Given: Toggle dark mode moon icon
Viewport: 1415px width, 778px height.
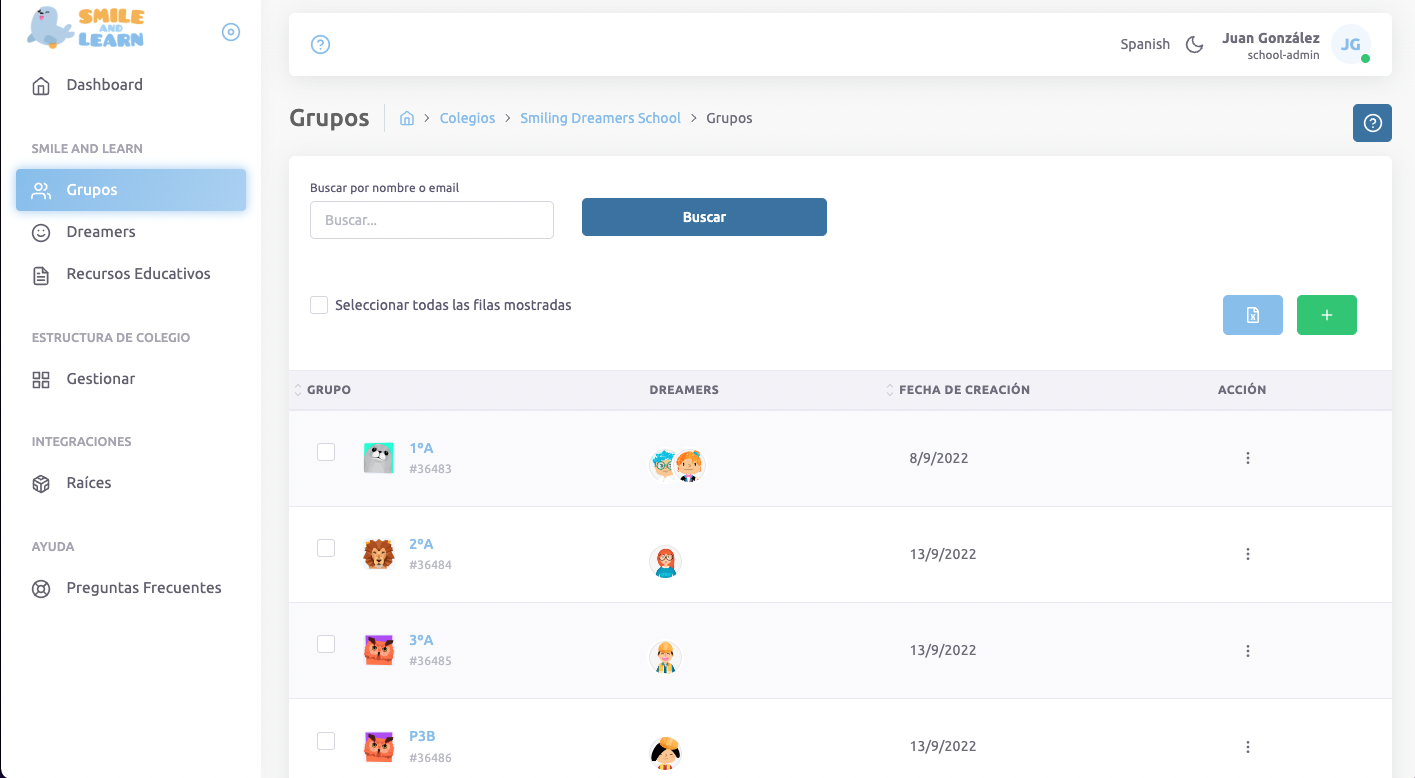Looking at the screenshot, I should (x=1194, y=44).
